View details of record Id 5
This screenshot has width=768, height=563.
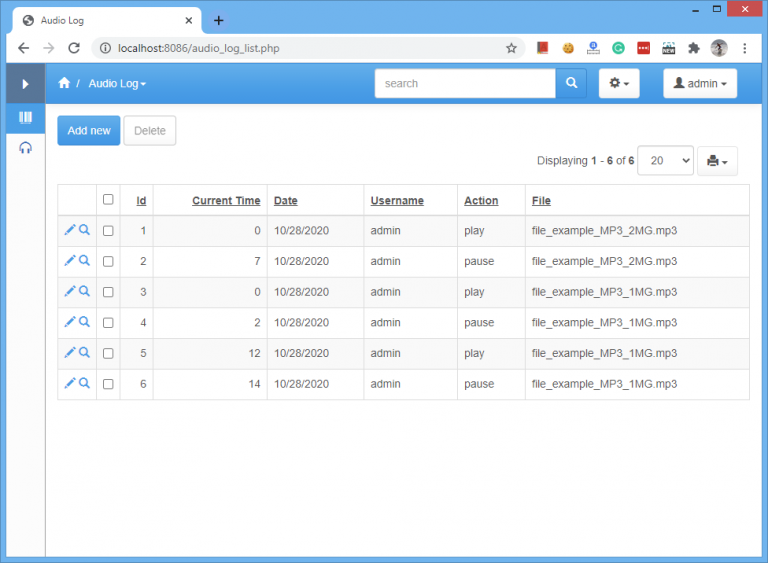click(85, 352)
